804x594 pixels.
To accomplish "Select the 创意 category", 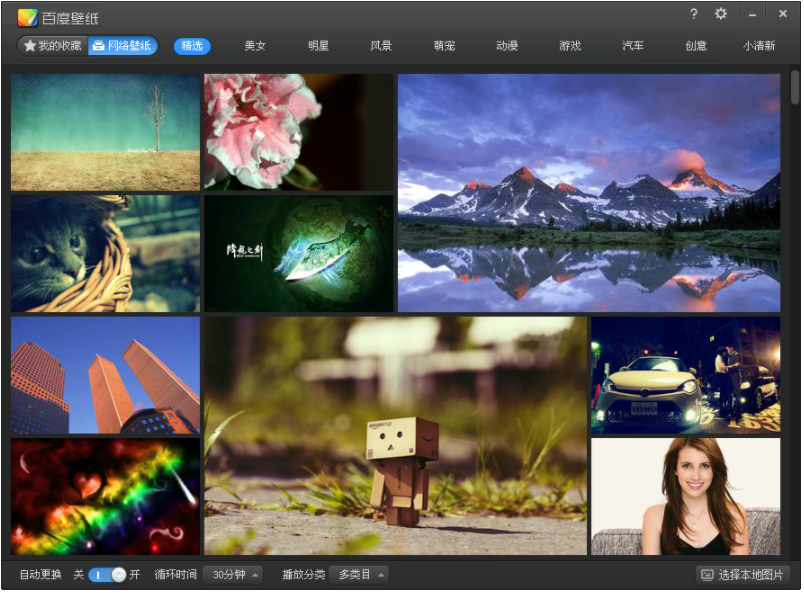I will point(696,46).
